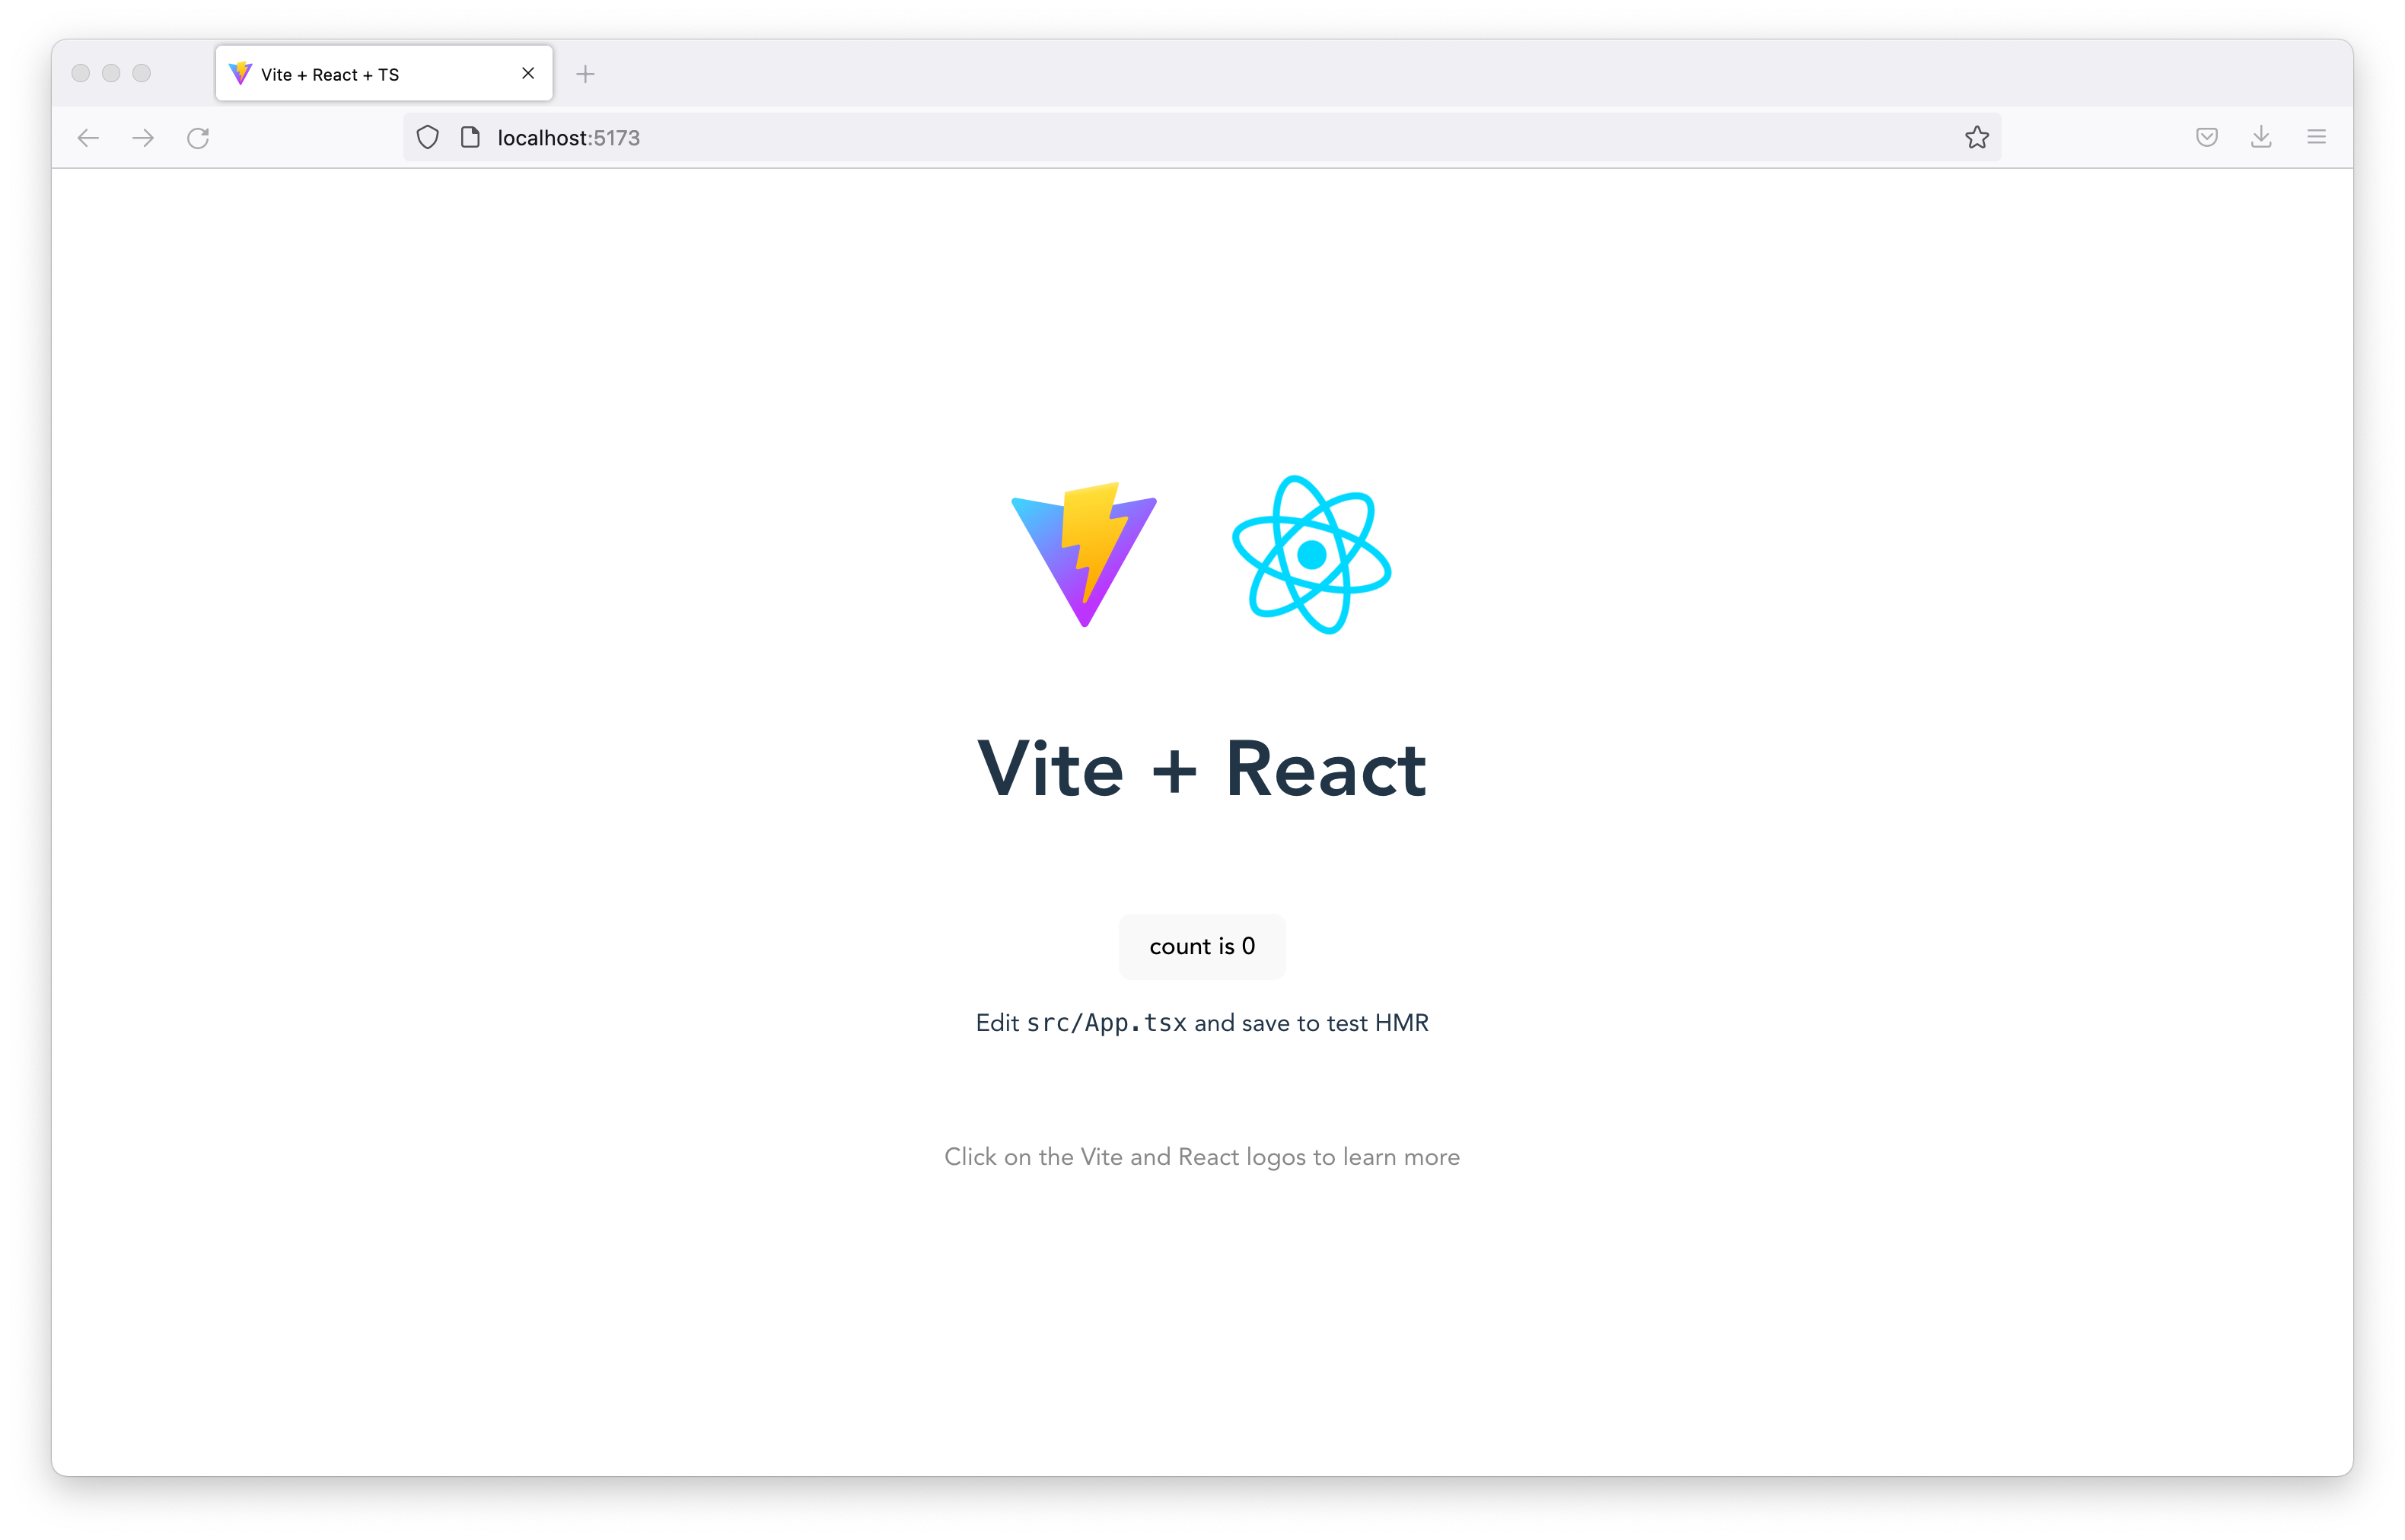Close the Vite + React + TS tab

click(528, 74)
